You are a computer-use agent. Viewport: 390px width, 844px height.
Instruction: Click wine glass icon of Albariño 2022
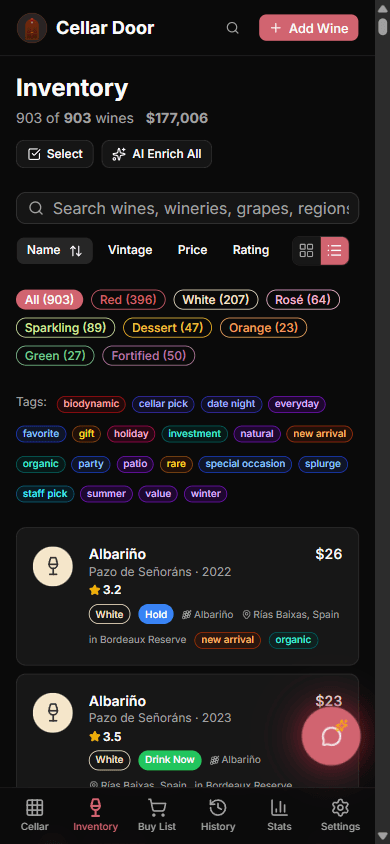click(x=53, y=566)
